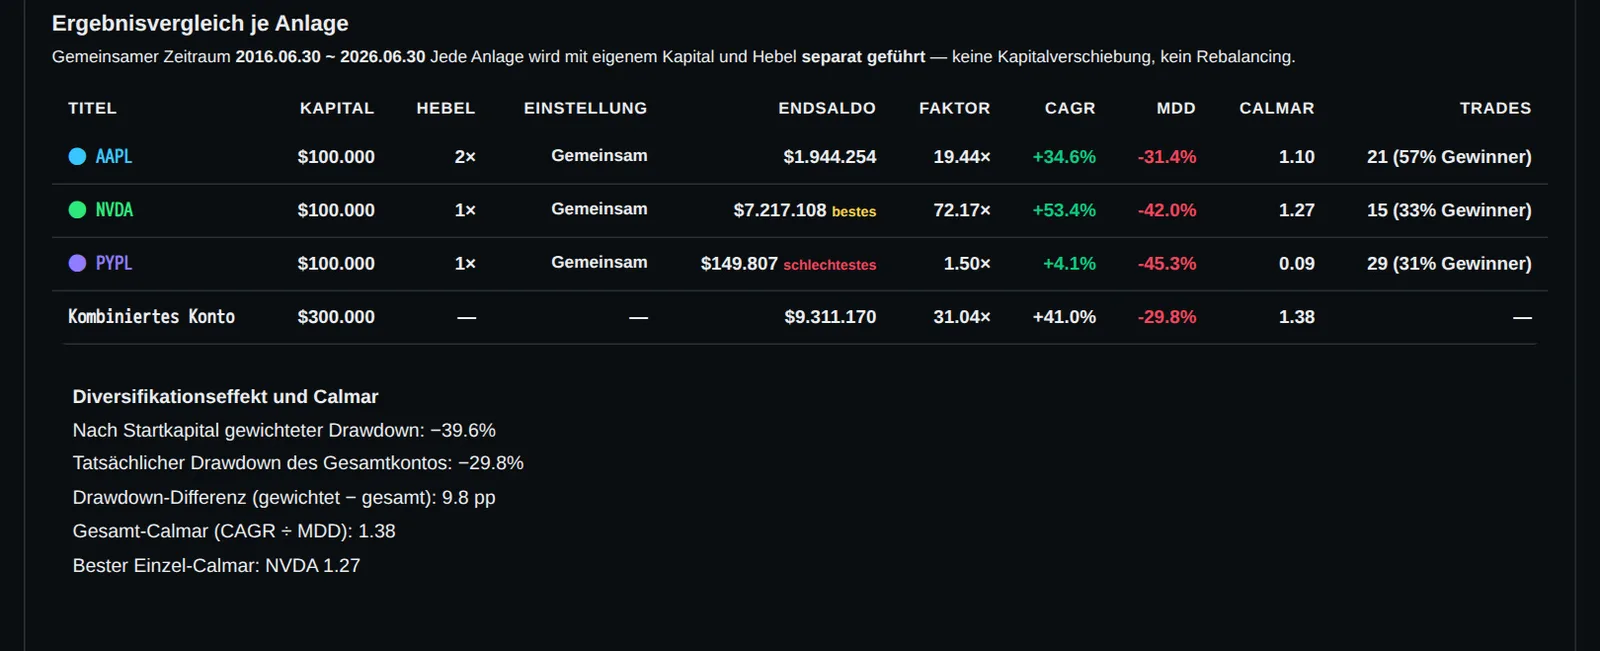
Task: Select the NVDA ticker name
Action: [x=114, y=210]
